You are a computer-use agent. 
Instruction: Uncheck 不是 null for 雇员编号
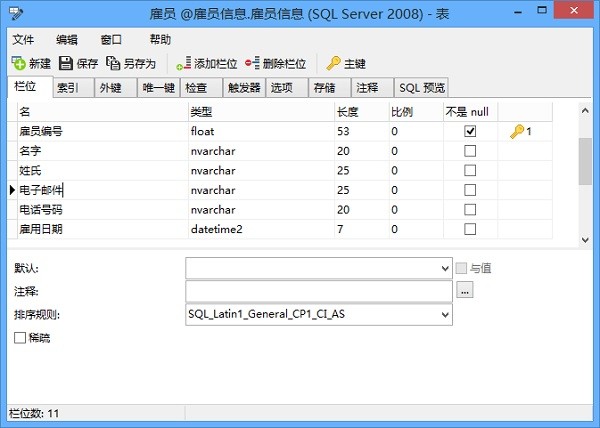470,131
